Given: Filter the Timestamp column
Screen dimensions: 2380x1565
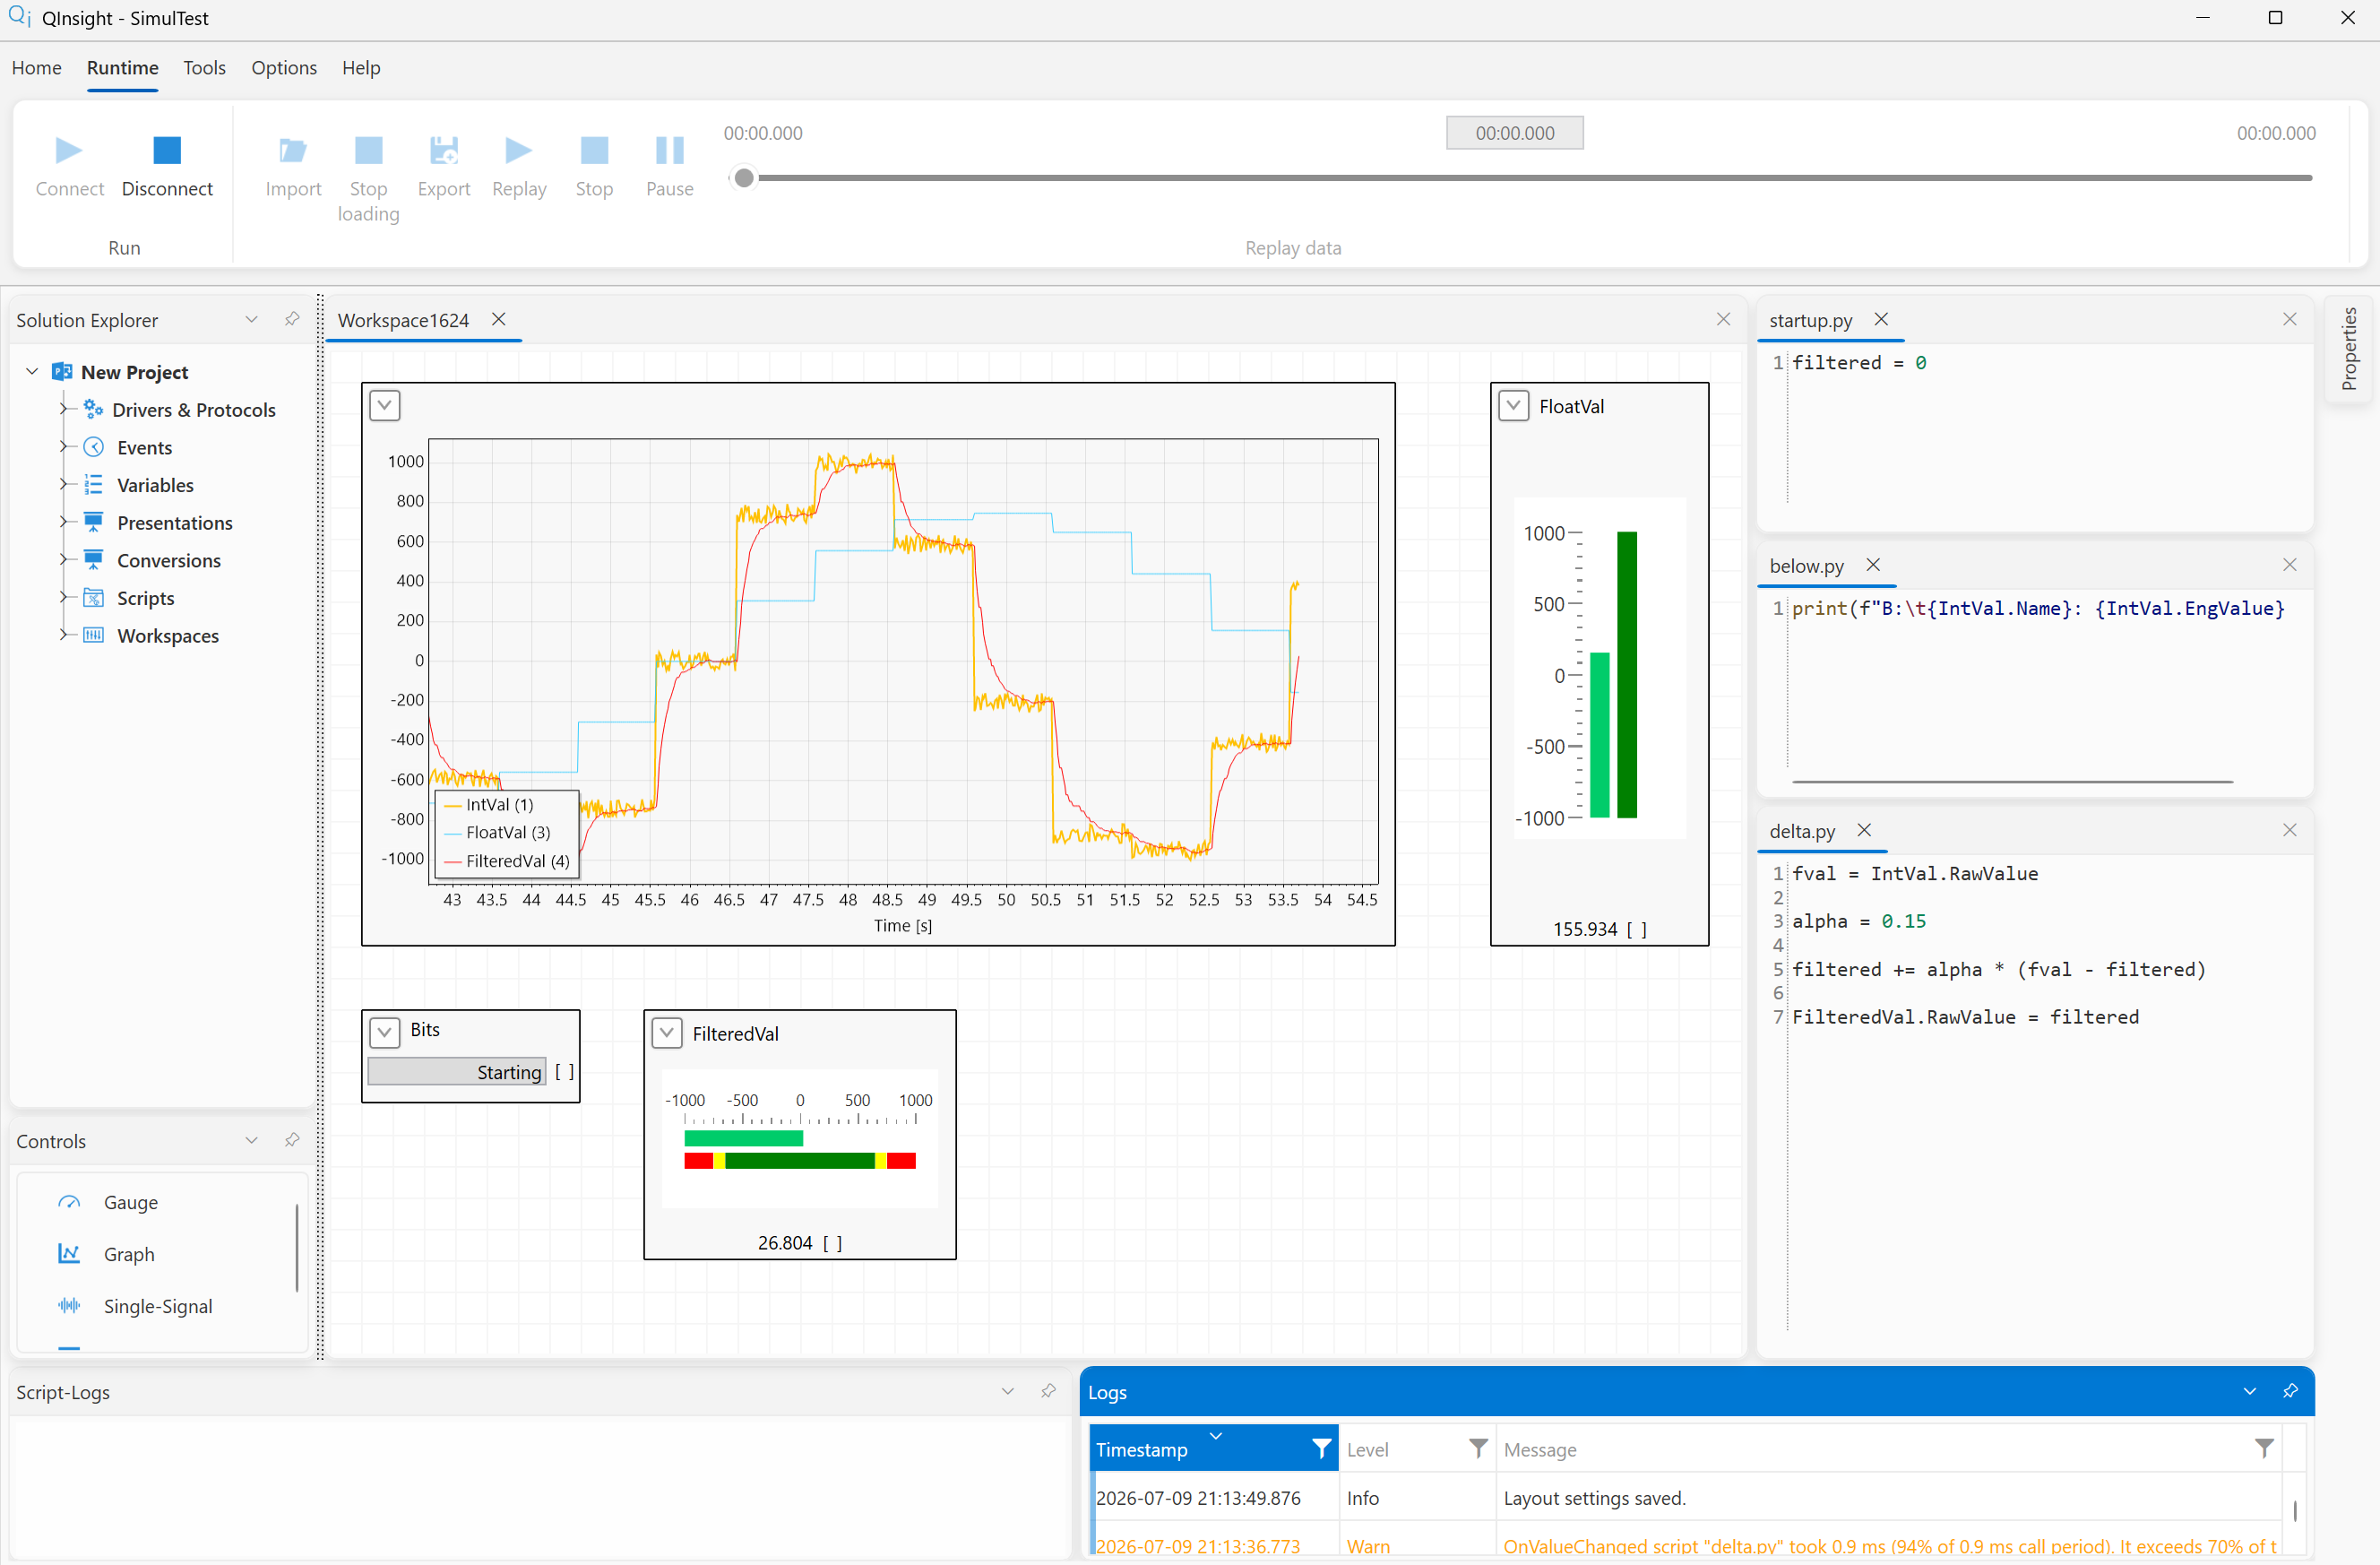Looking at the screenshot, I should click(1321, 1448).
